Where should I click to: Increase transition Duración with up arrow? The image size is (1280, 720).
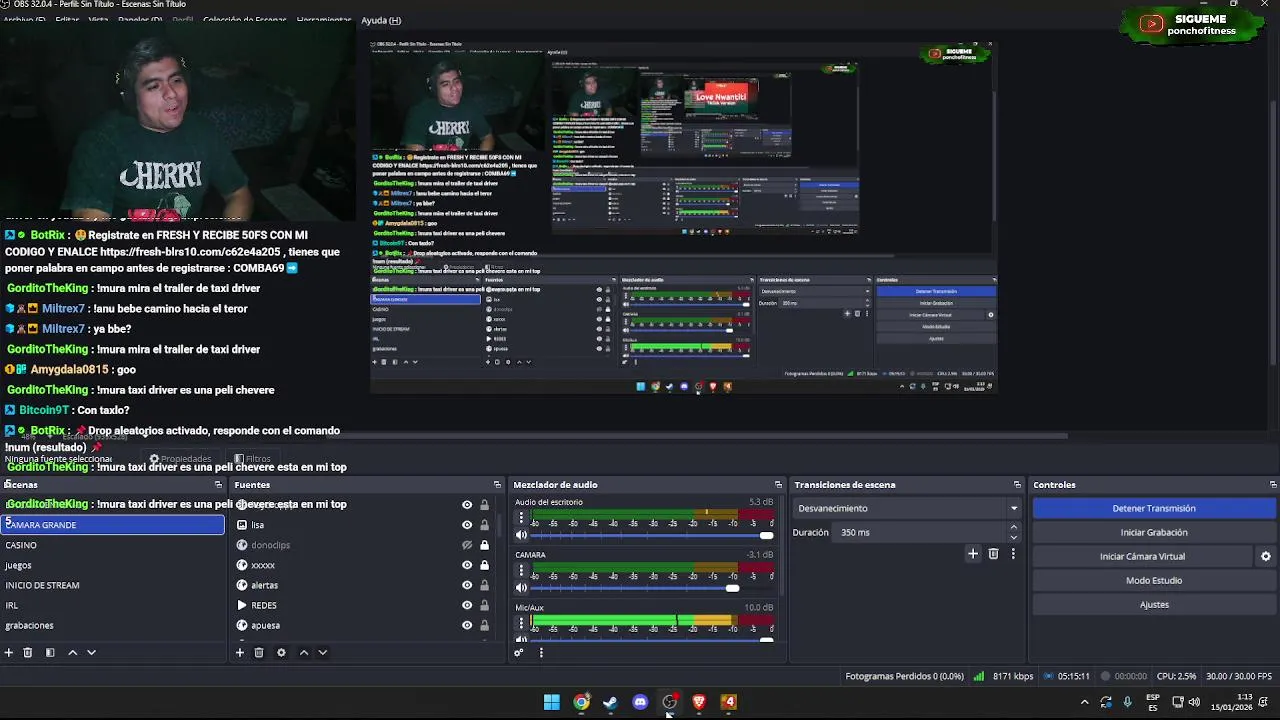1014,527
